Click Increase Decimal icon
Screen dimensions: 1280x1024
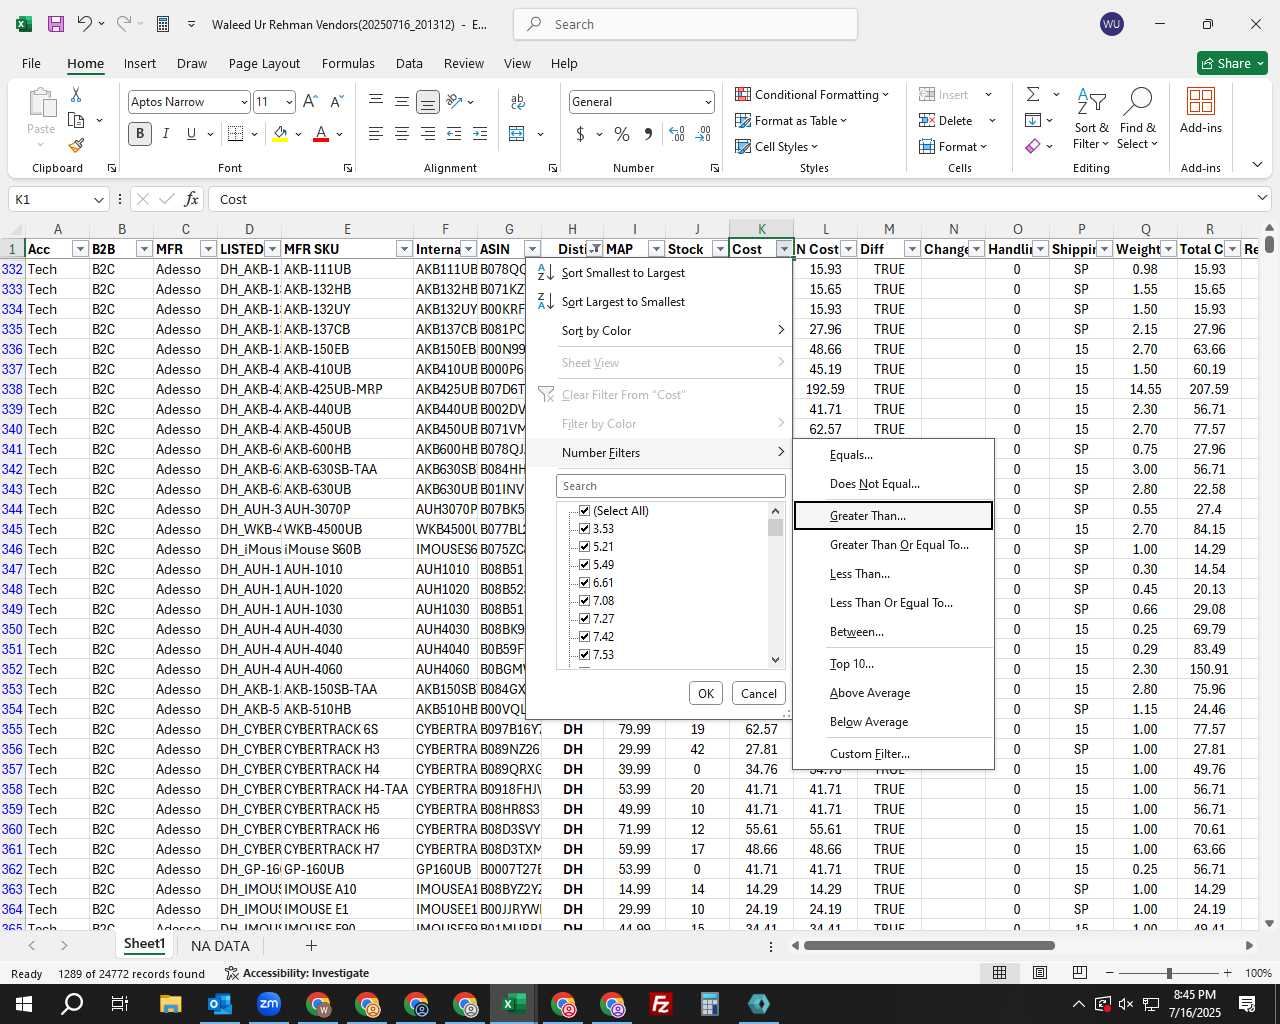[677, 133]
